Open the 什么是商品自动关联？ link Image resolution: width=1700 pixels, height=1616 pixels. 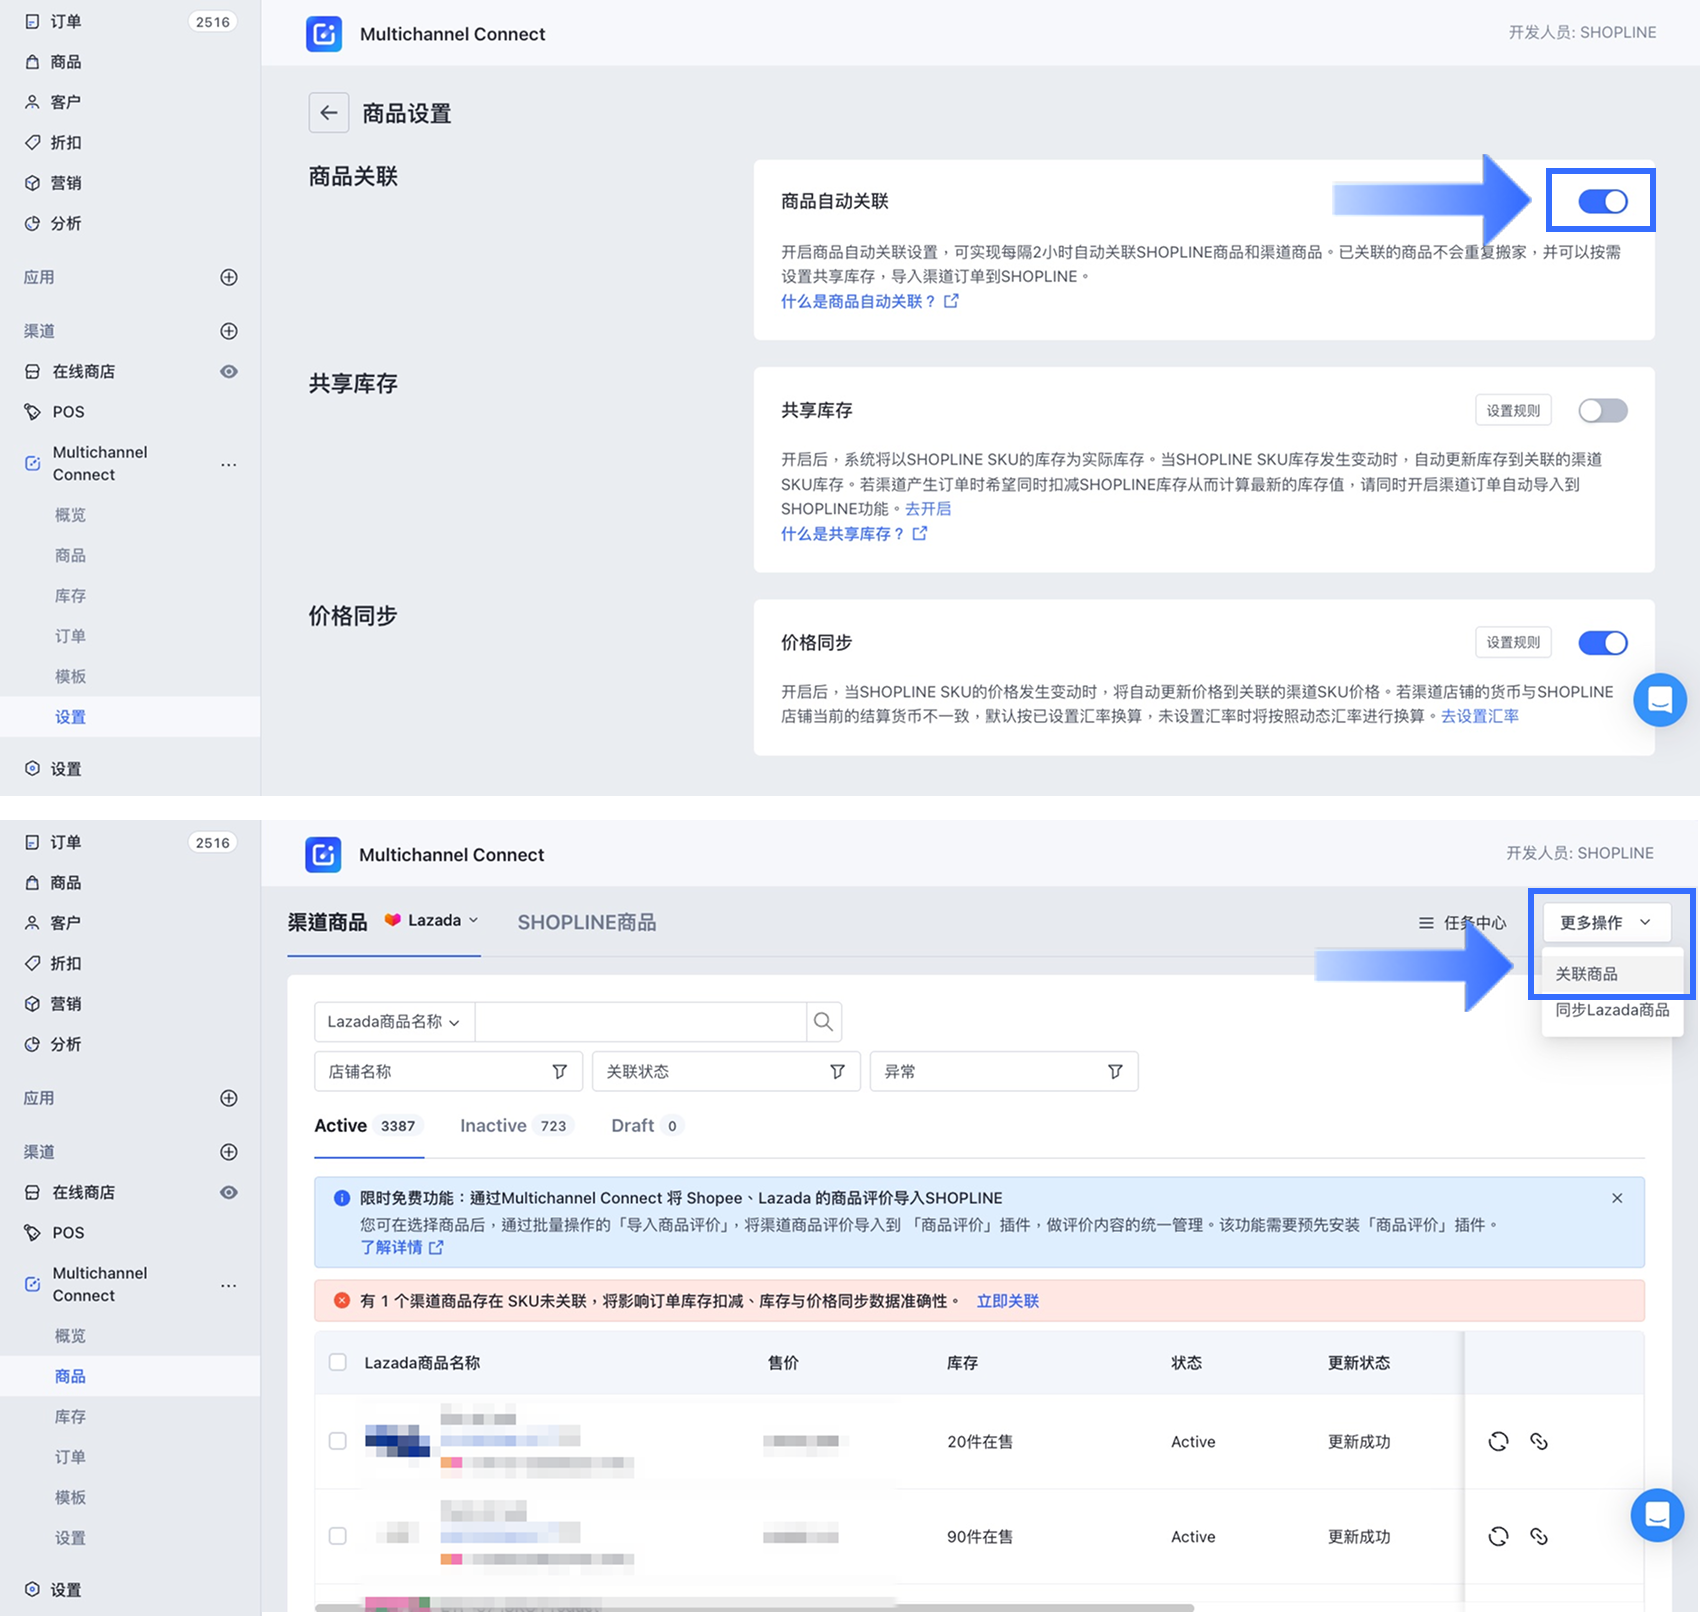(869, 301)
